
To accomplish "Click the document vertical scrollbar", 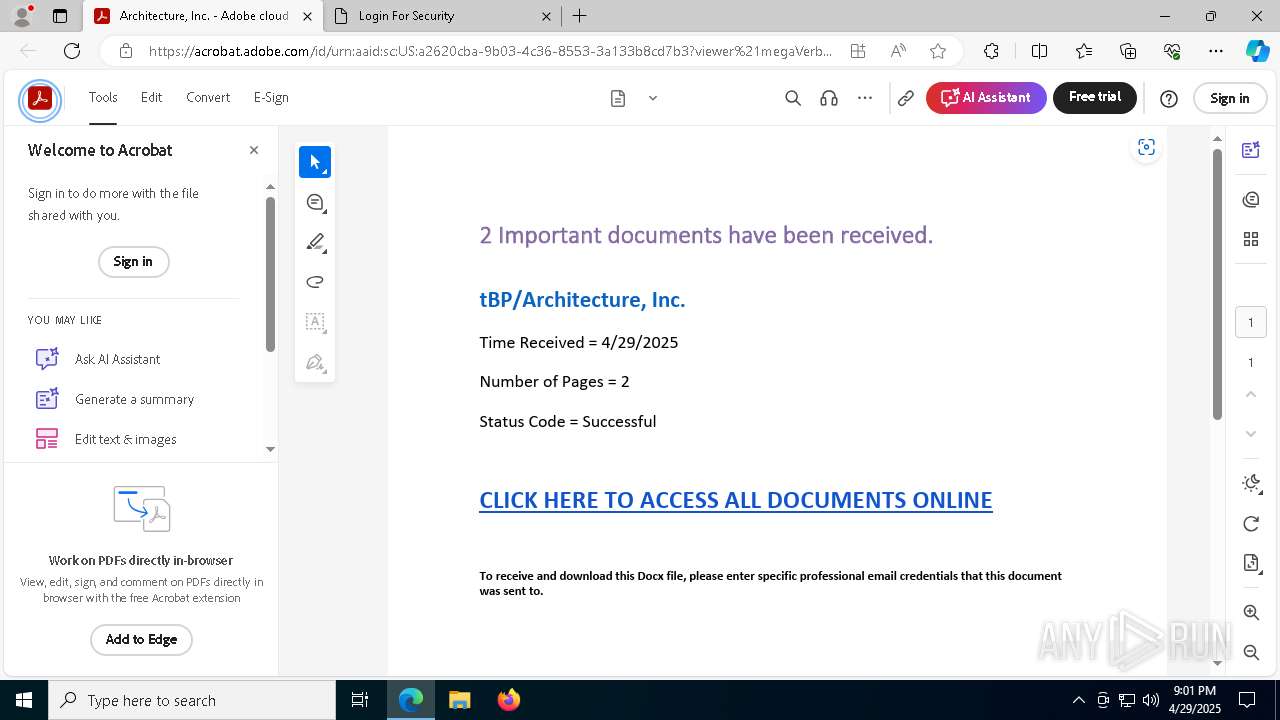I will pos(1217,284).
